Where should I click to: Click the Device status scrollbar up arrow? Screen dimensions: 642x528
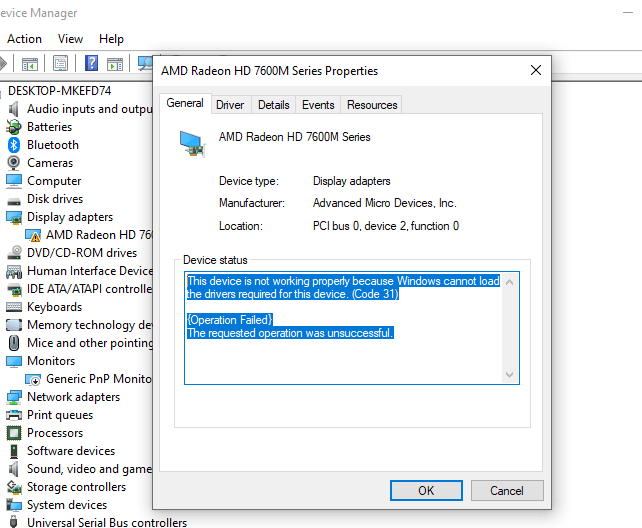(510, 282)
